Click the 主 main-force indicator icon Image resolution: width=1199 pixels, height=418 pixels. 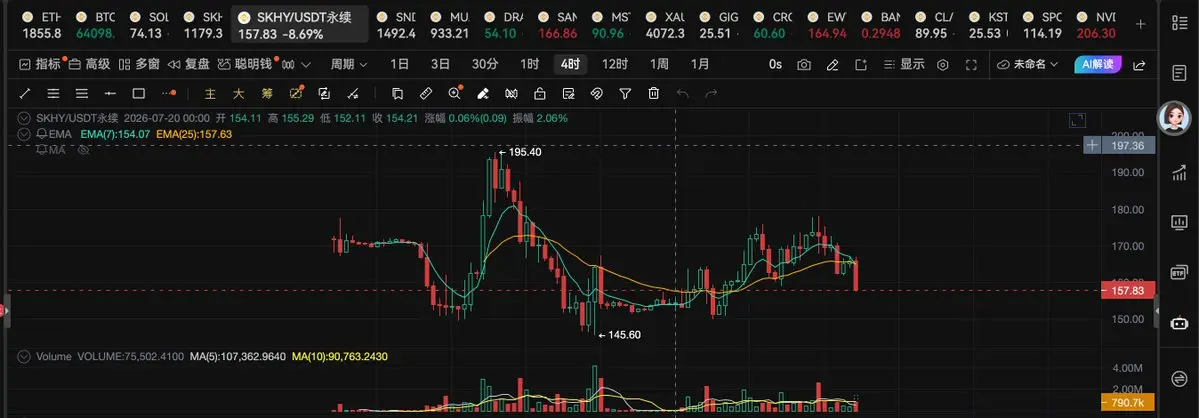210,94
